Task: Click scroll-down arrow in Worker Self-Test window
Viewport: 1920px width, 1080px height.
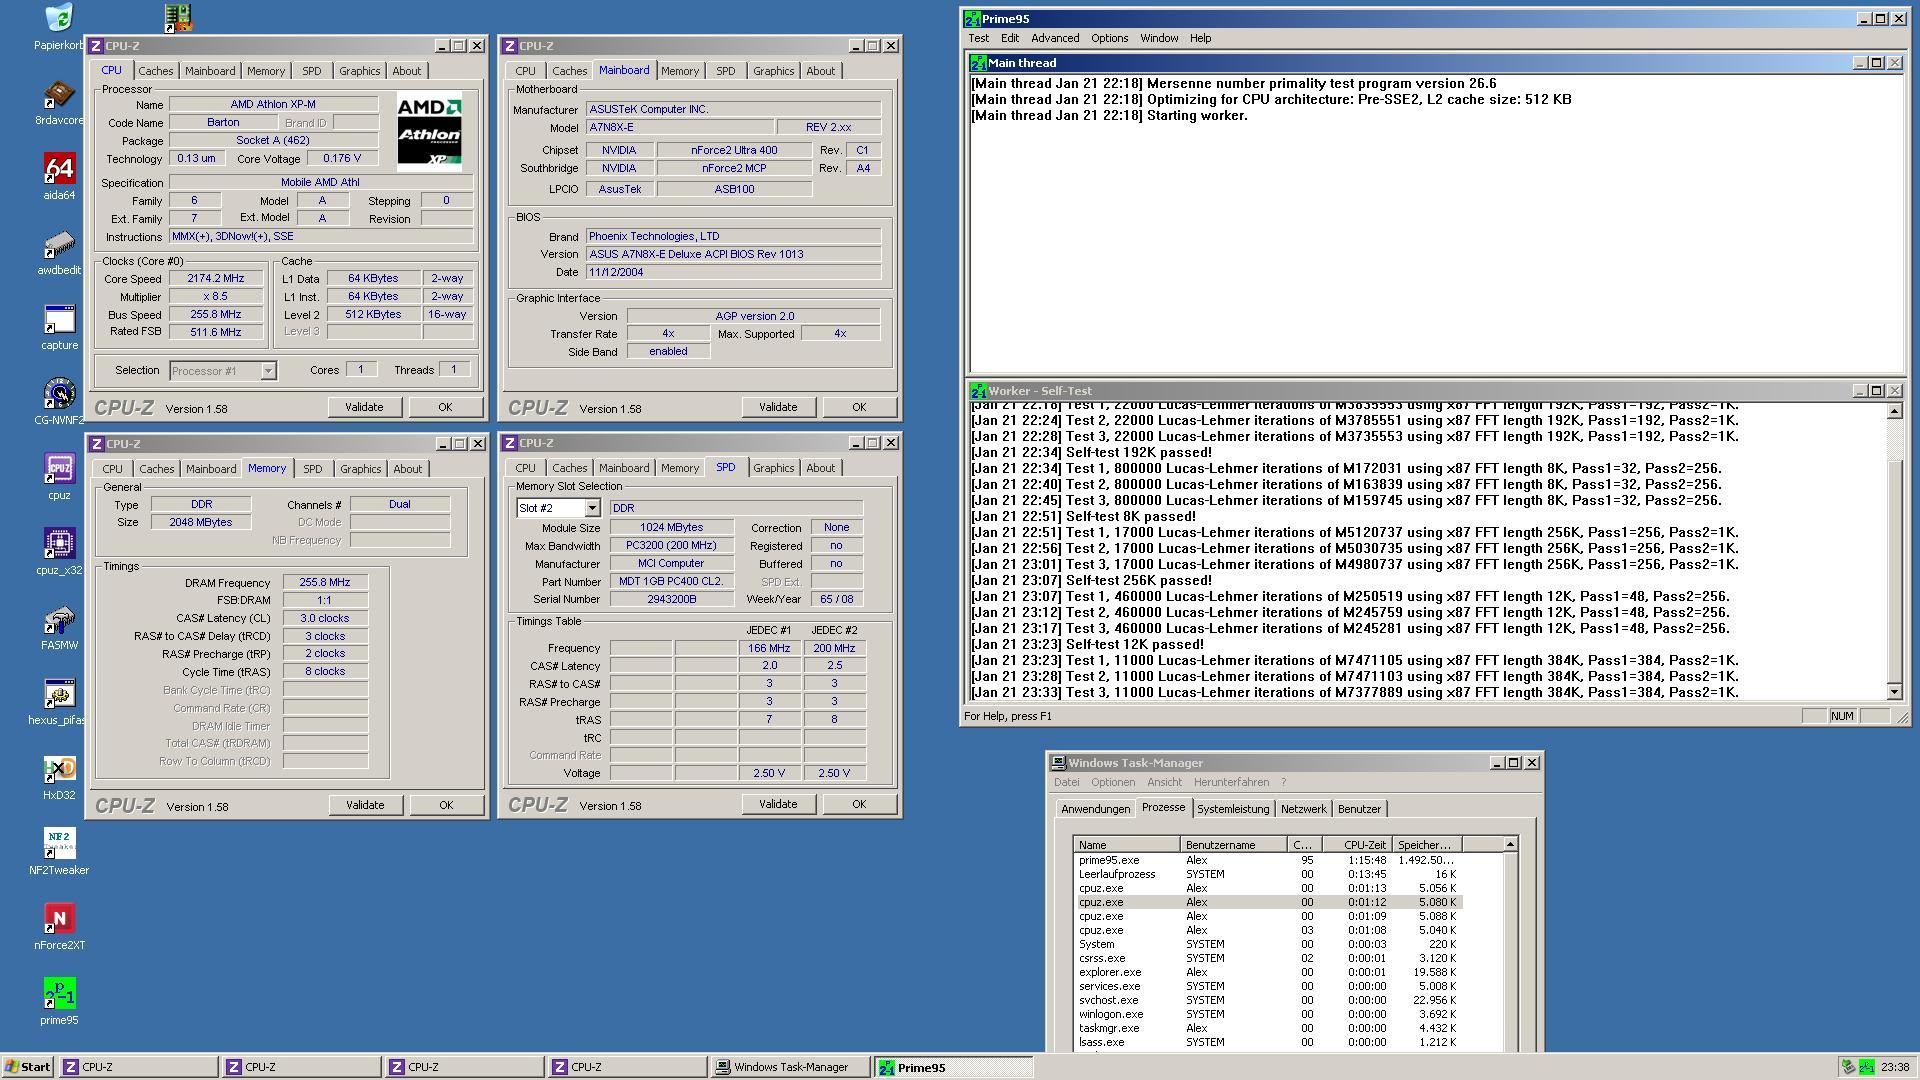Action: [x=1894, y=692]
